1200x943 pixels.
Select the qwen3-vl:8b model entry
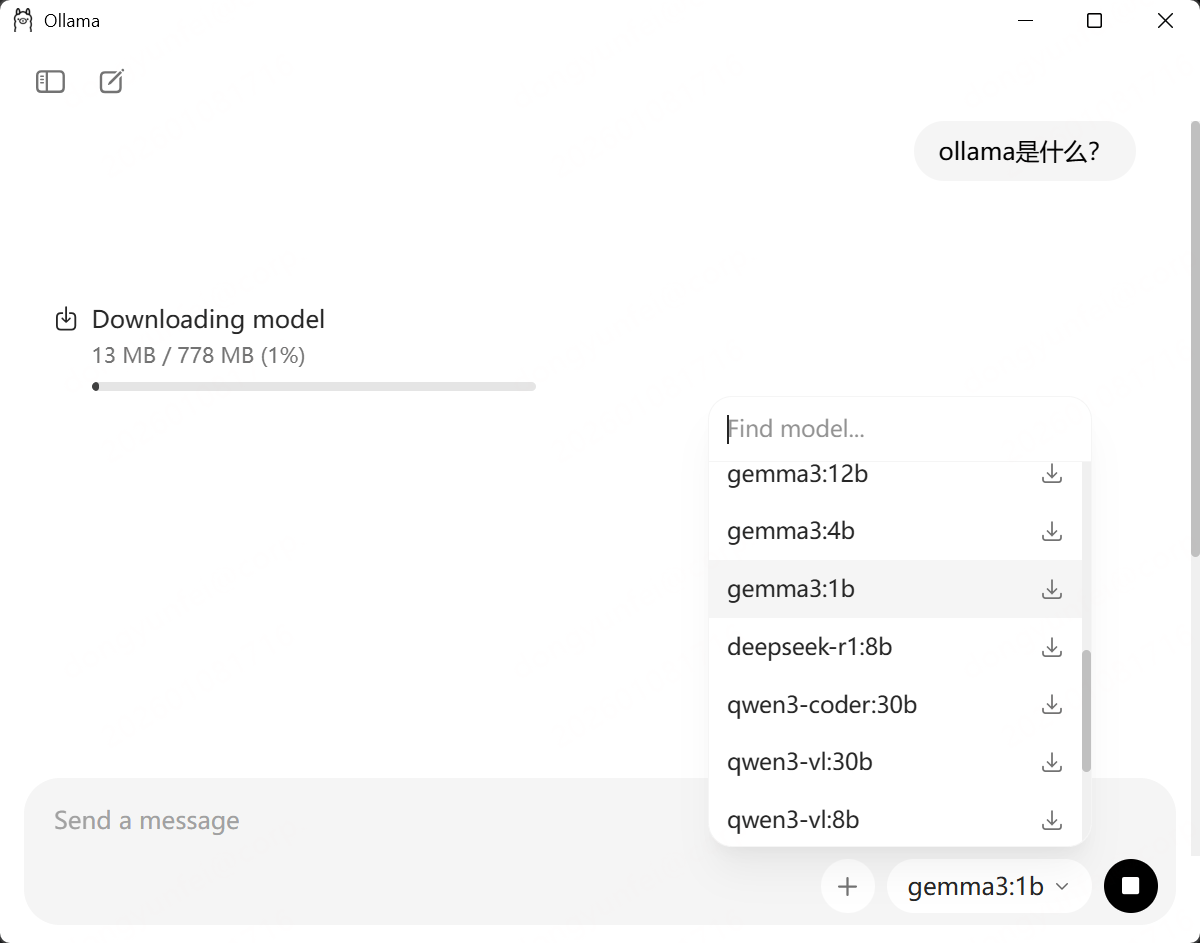[793, 820]
